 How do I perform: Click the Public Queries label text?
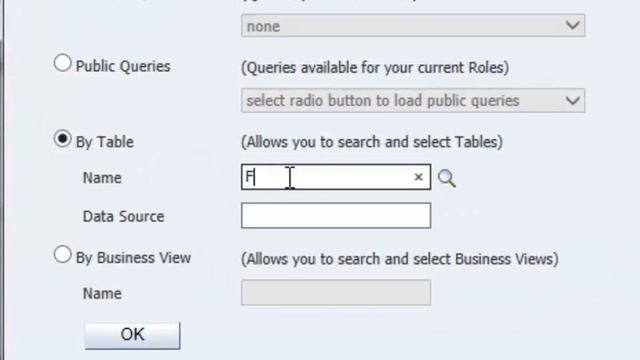tap(123, 66)
